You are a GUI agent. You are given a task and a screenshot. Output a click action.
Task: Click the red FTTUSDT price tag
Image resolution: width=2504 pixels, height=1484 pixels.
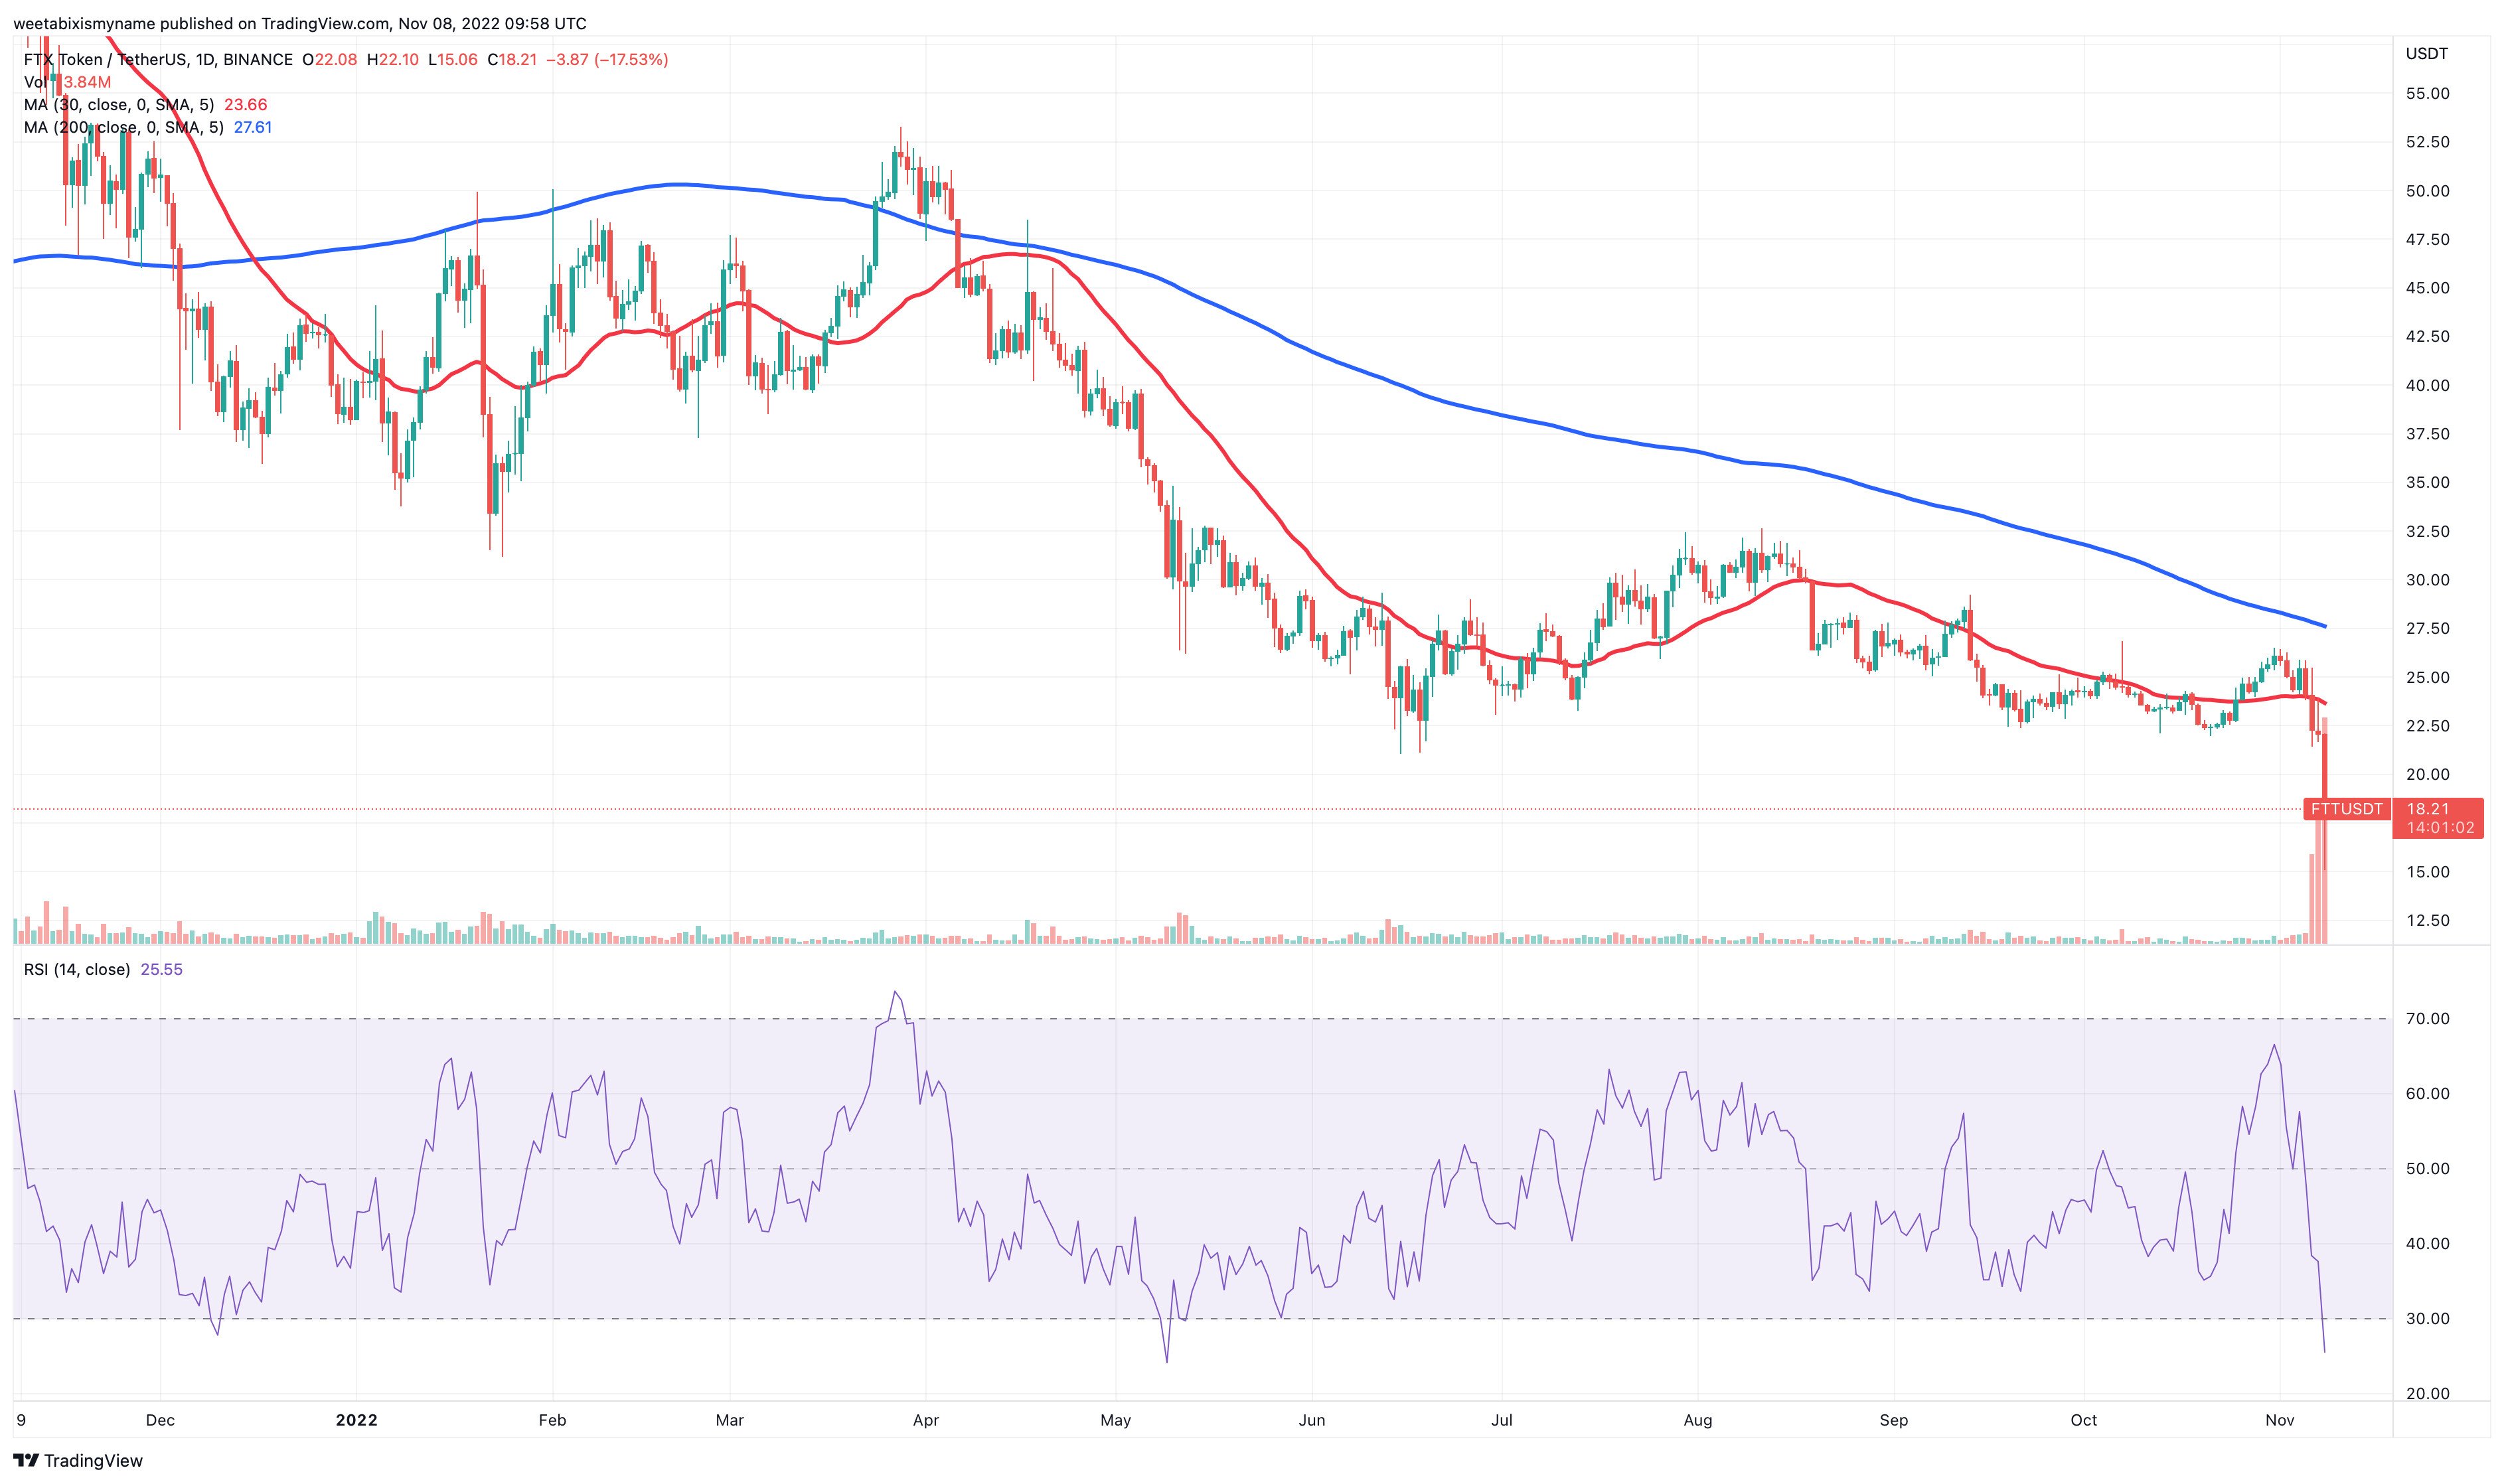[x=2346, y=809]
